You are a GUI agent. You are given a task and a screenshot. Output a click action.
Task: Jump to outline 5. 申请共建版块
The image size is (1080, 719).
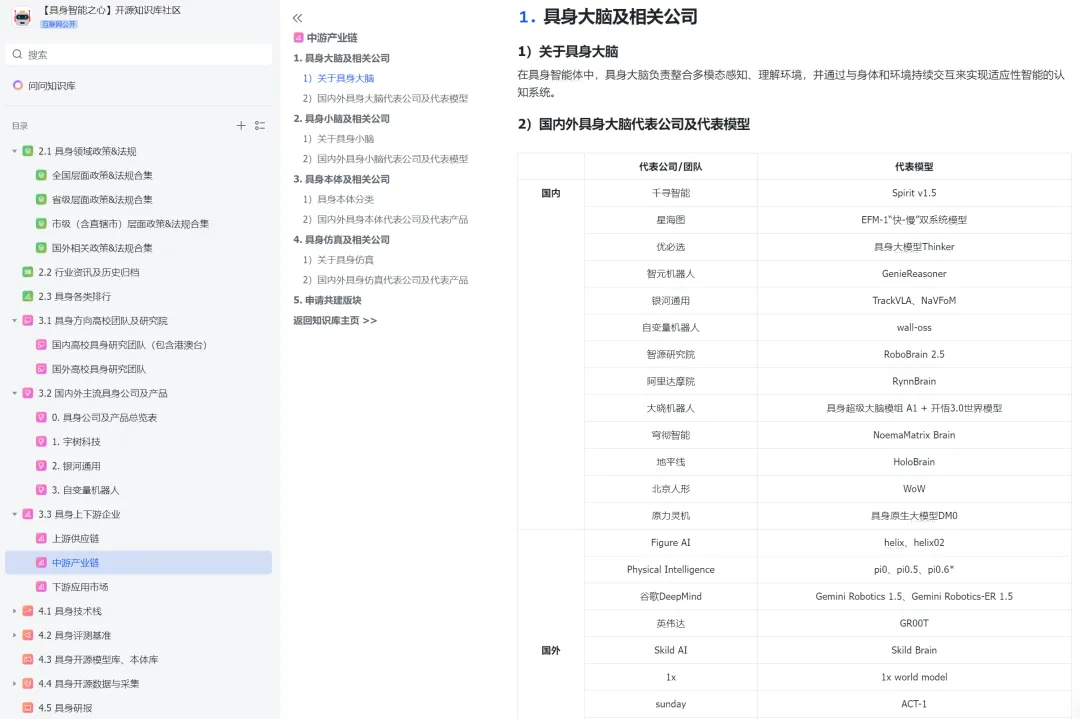click(327, 300)
